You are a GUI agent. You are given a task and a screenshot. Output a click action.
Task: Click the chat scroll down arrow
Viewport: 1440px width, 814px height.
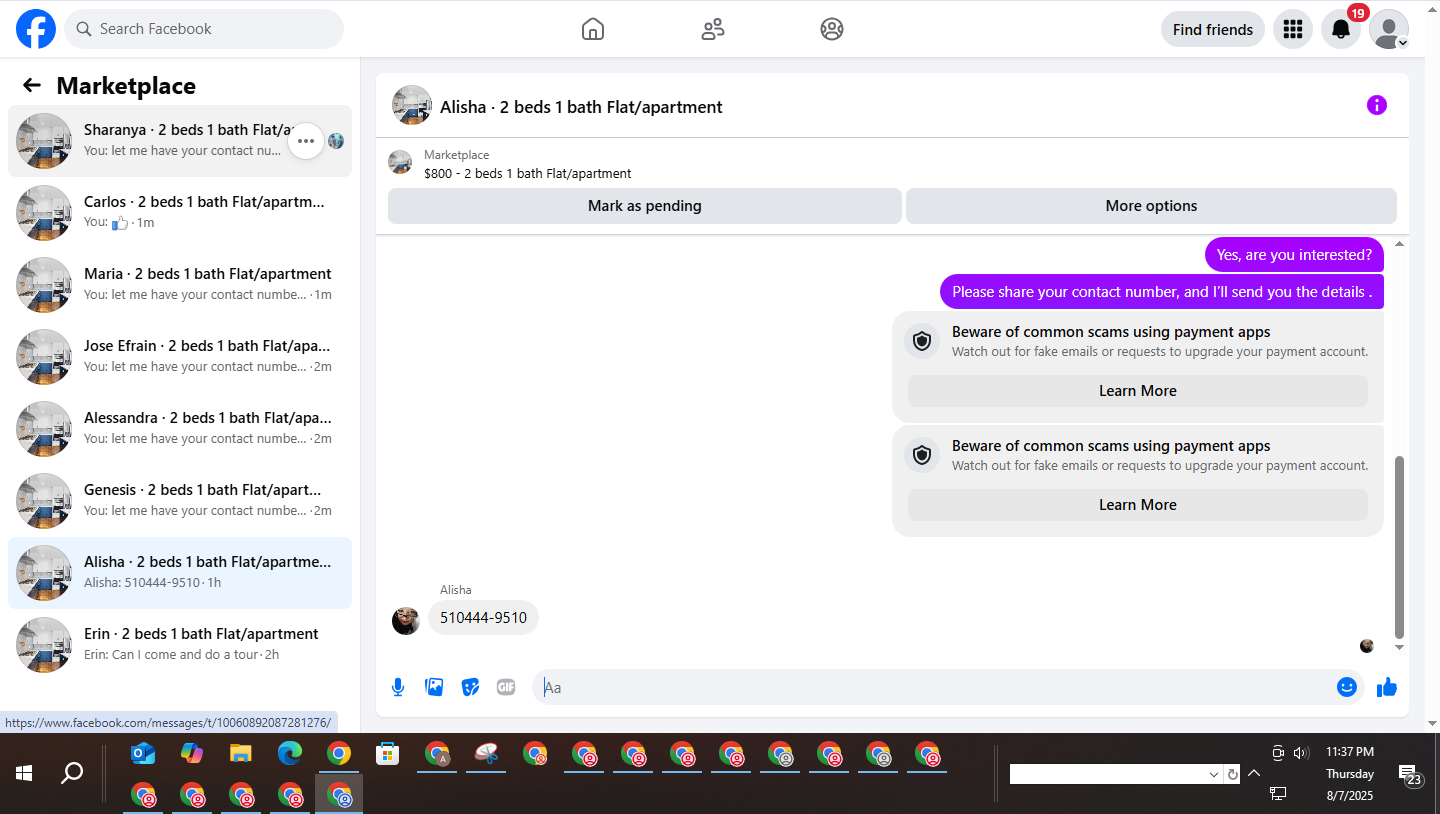click(1399, 648)
